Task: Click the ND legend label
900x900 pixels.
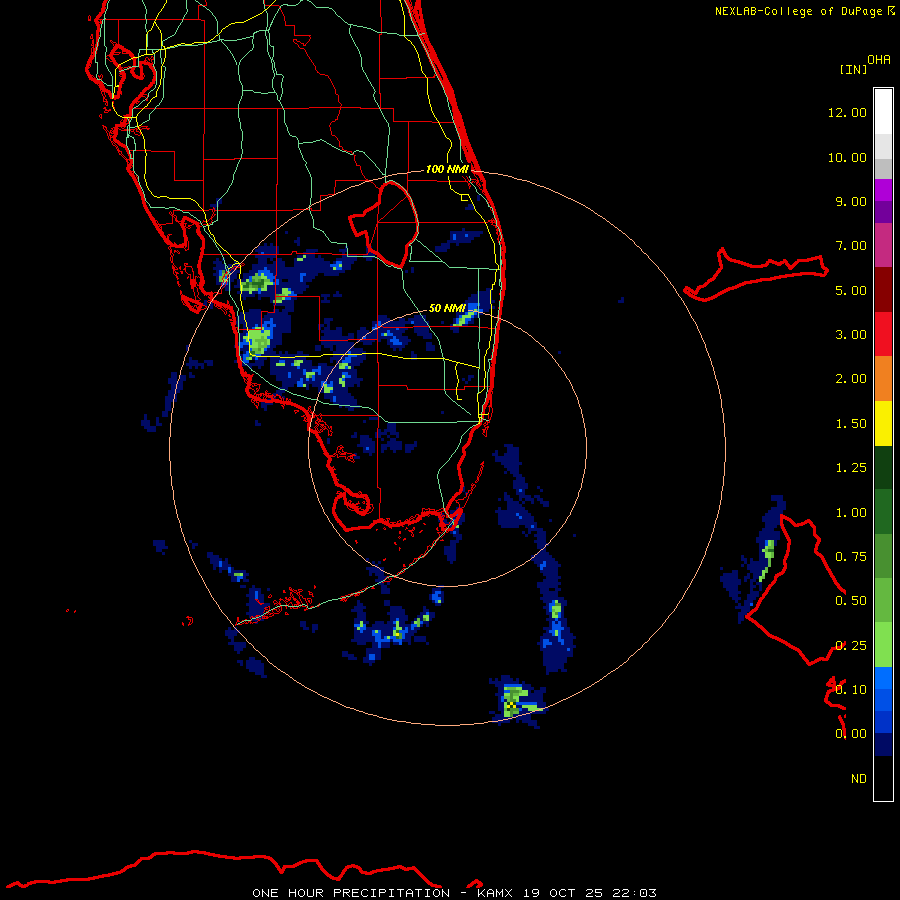Action: tap(859, 779)
